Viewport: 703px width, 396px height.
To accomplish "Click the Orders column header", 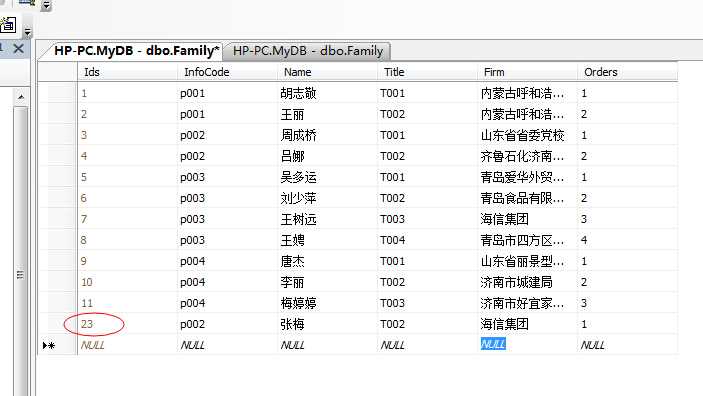I will pyautogui.click(x=627, y=72).
